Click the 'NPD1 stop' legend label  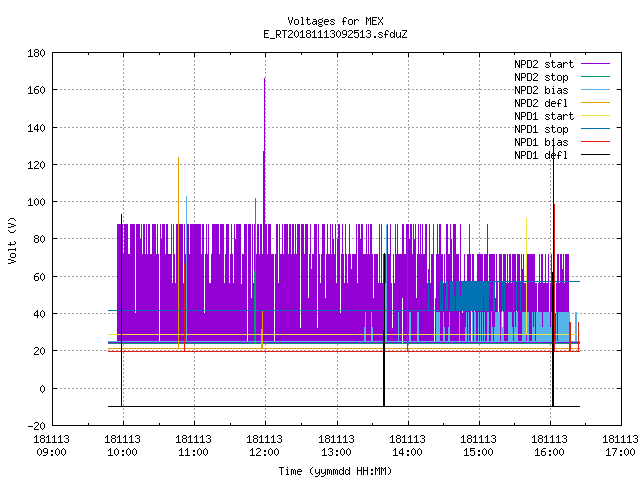(x=541, y=129)
